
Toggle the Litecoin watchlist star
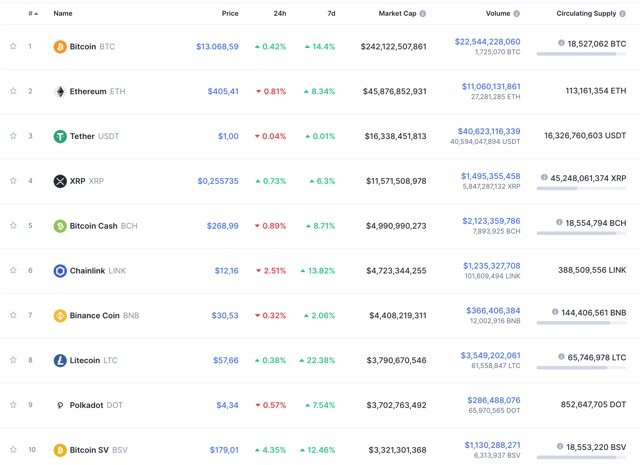coord(13,360)
